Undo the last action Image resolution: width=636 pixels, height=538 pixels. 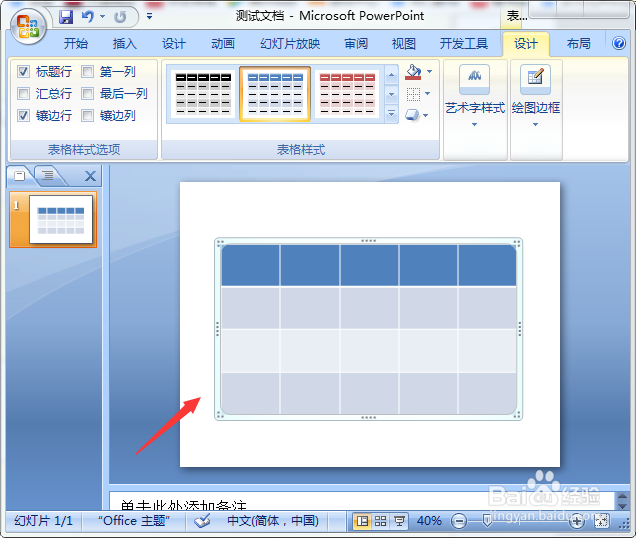coord(88,17)
